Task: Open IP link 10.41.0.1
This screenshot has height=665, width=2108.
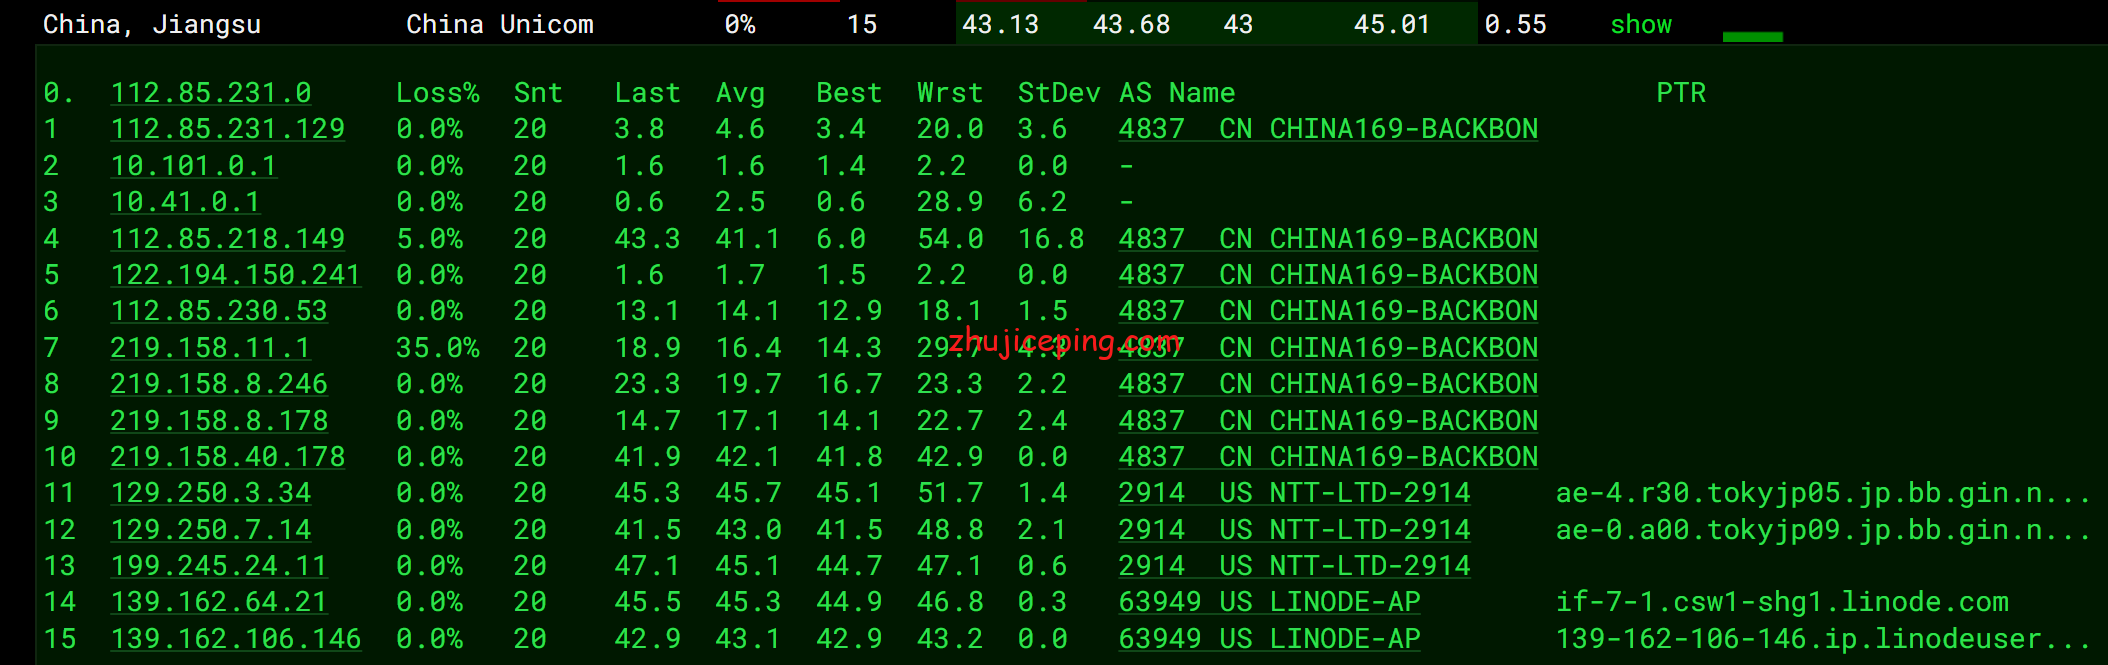Action: coord(185,202)
